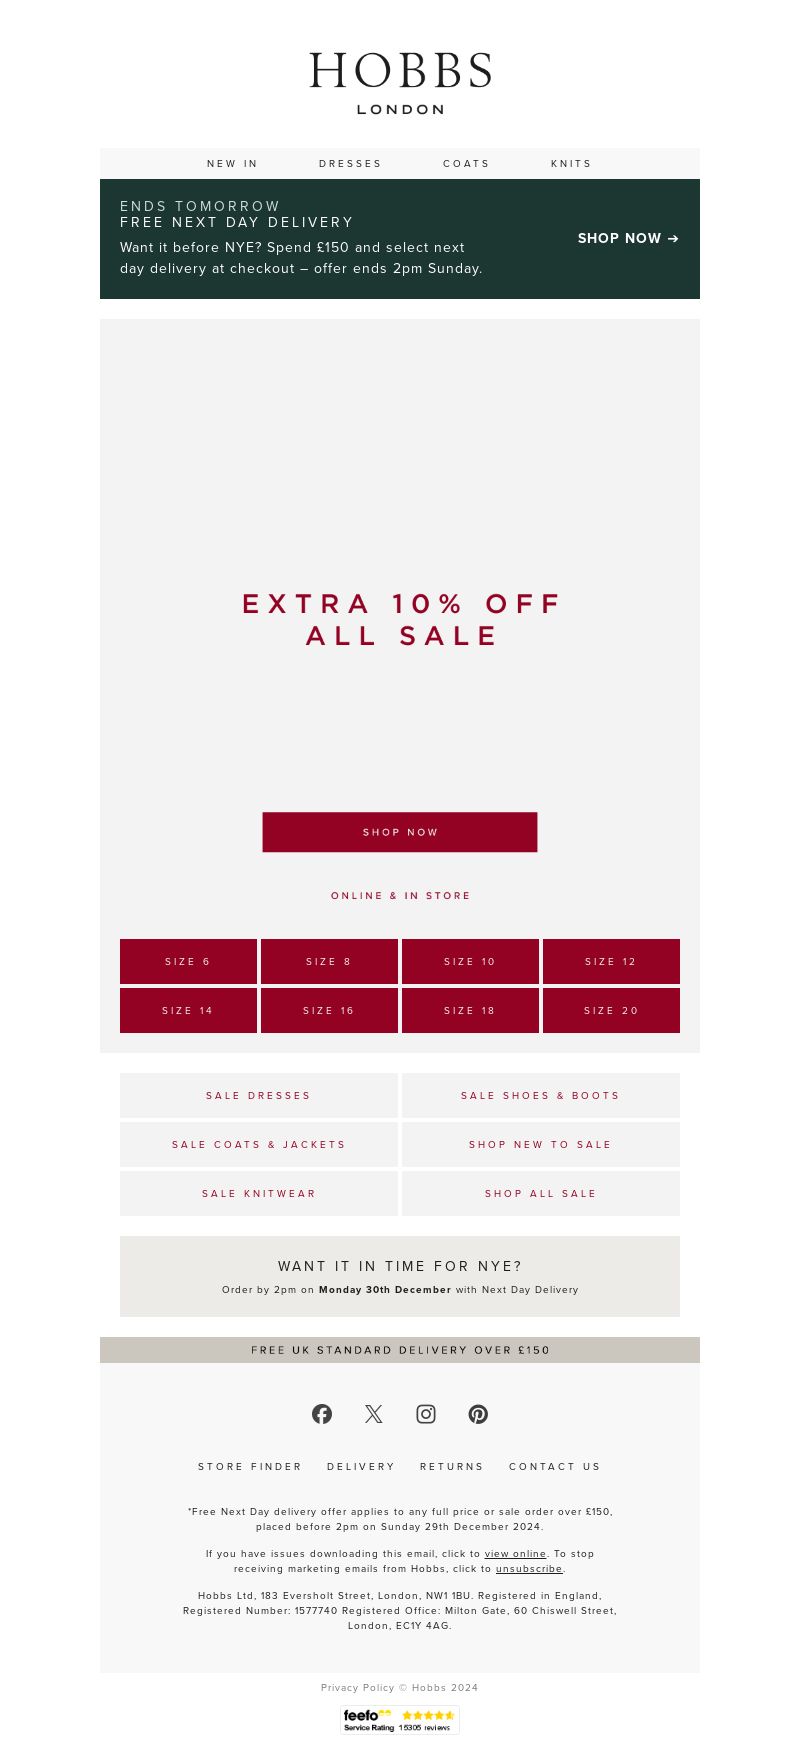This screenshot has height=1759, width=800.
Task: Open Sale Dresses category
Action: click(259, 1095)
